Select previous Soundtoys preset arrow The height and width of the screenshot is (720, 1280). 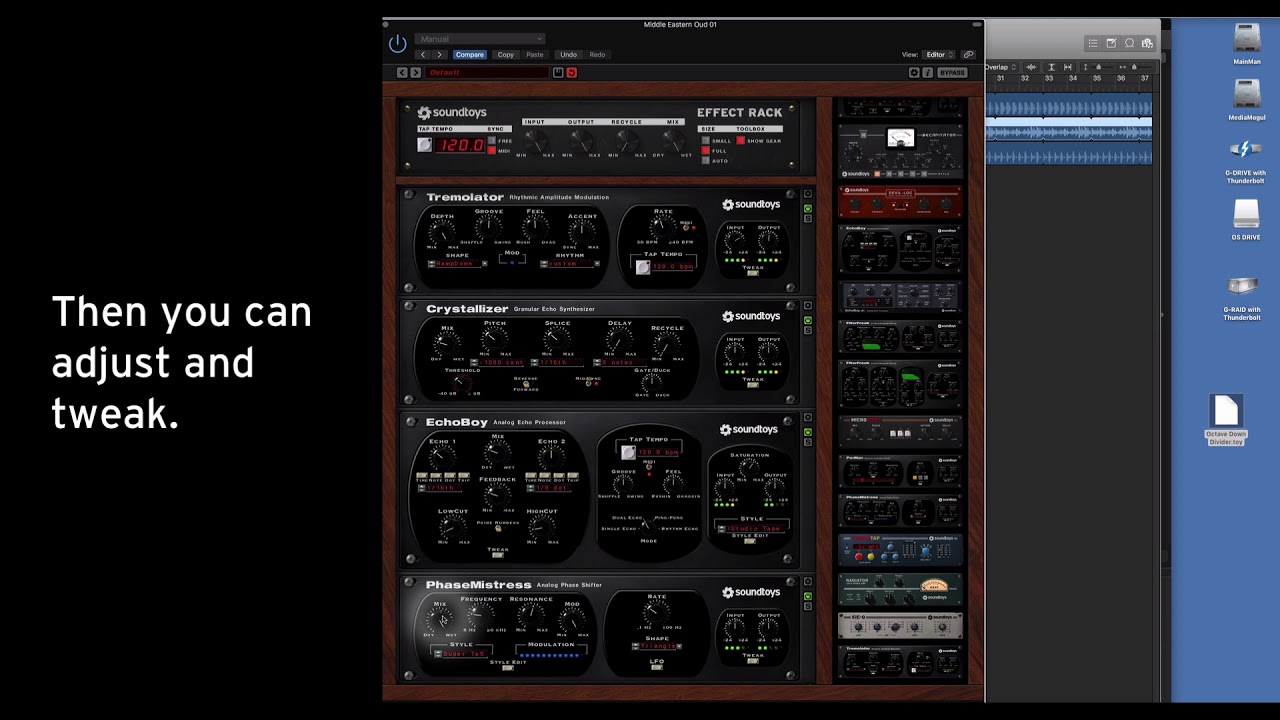[402, 73]
